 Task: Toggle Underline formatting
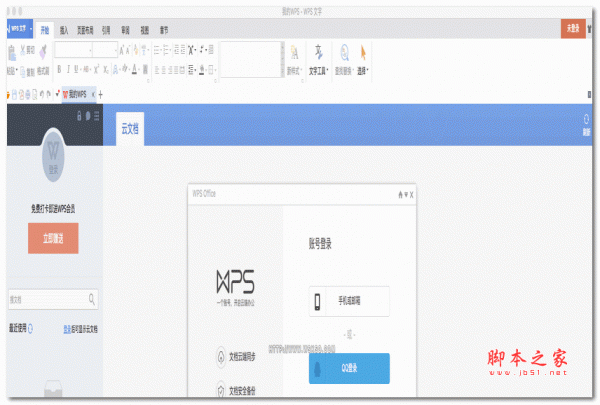76,69
